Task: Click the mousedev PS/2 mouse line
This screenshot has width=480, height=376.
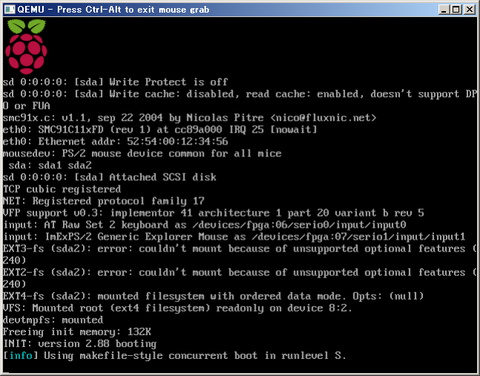Action: tap(142, 154)
